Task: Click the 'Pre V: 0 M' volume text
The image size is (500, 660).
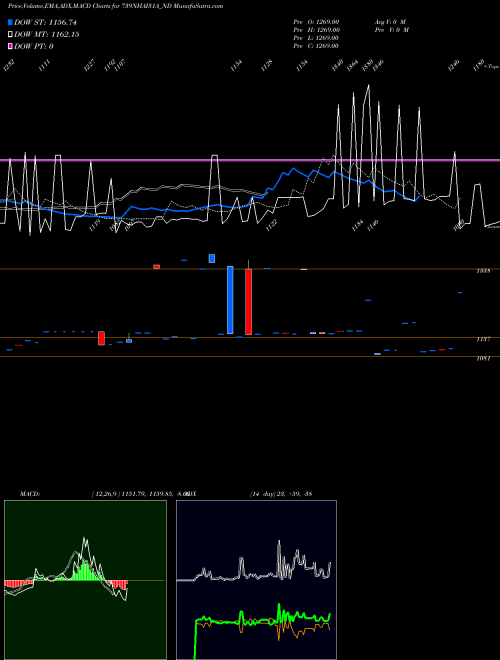Action: pos(391,30)
